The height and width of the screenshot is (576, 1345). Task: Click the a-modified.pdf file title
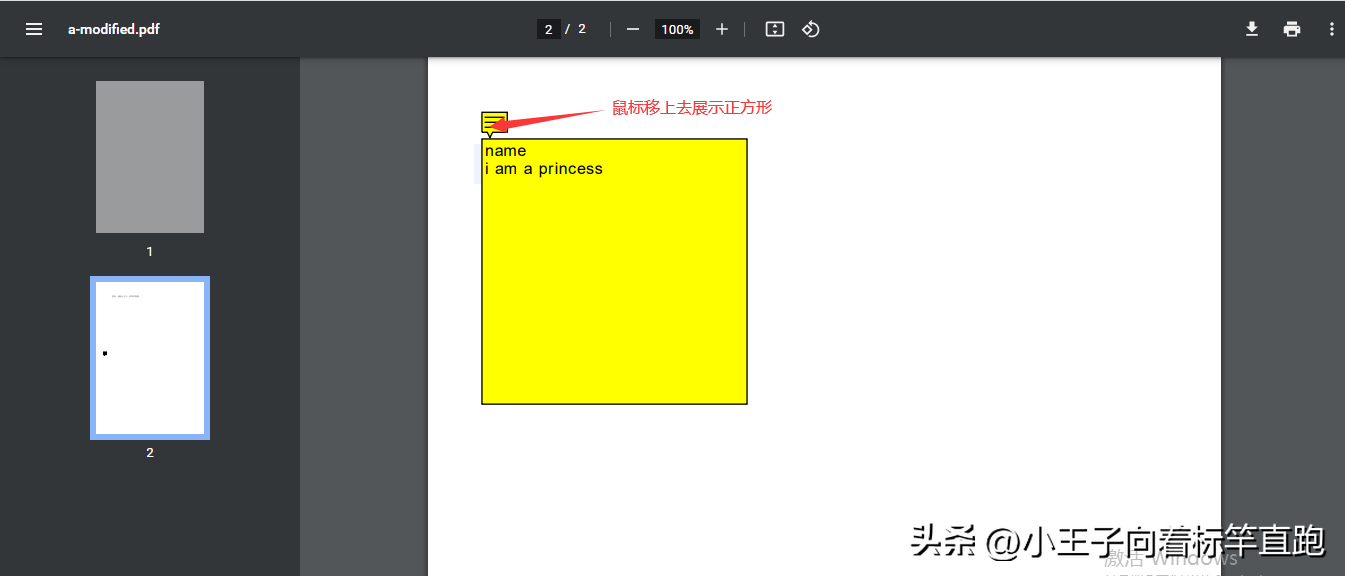pyautogui.click(x=114, y=29)
